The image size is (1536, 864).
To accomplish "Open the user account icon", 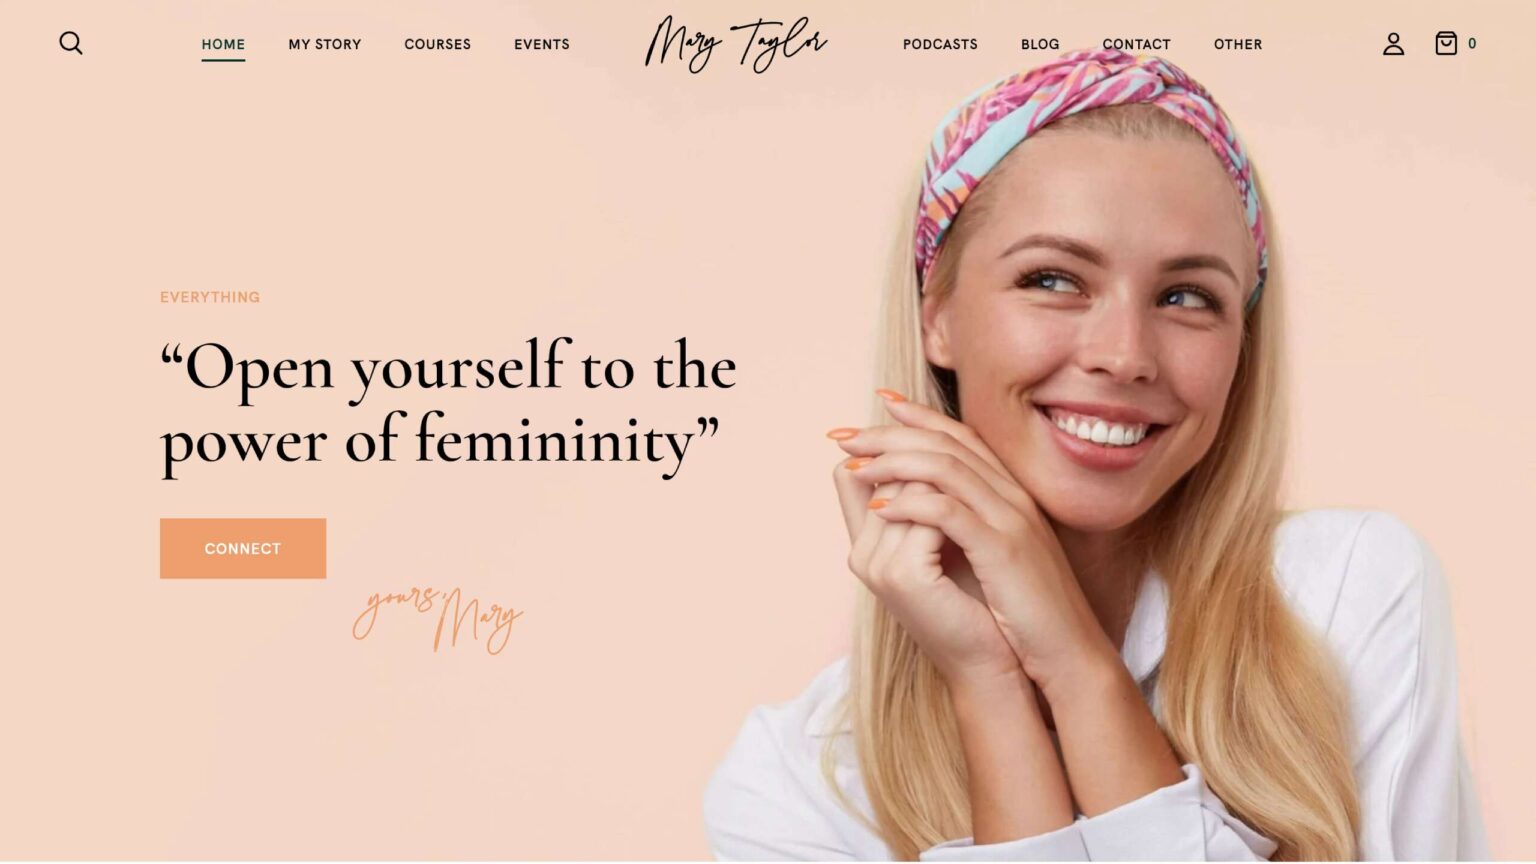I will click(1393, 43).
